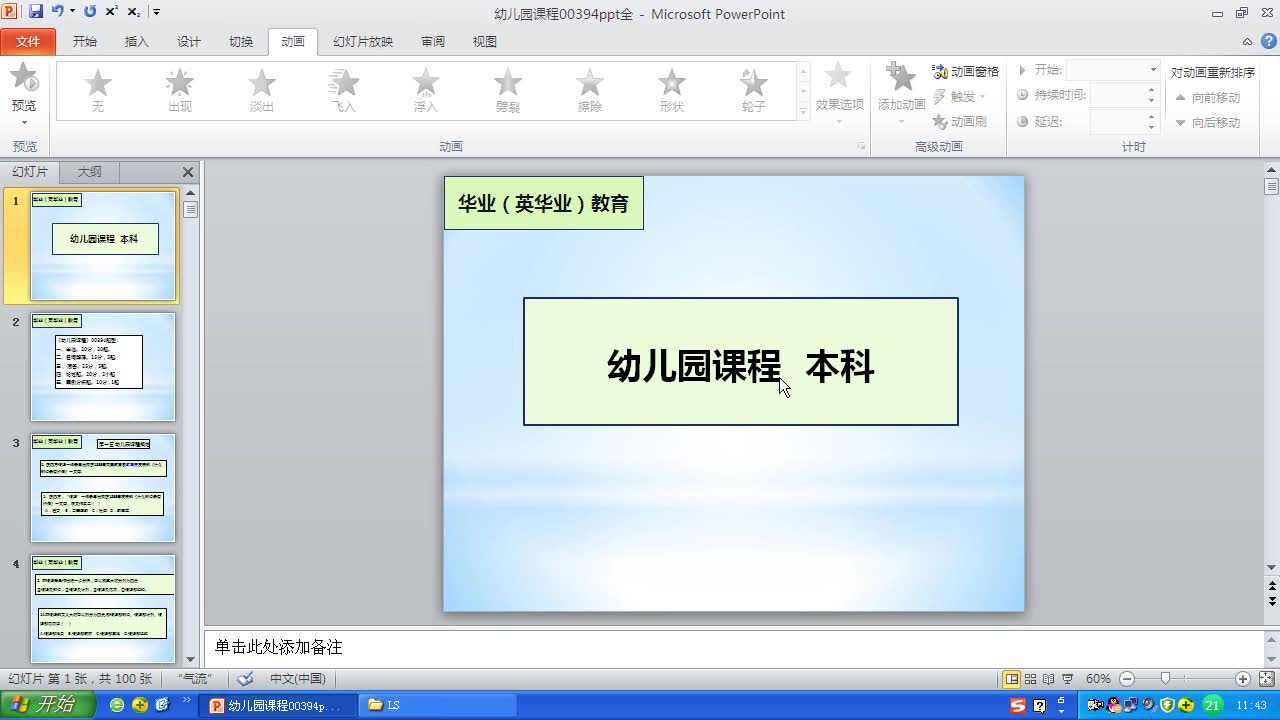This screenshot has width=1280, height=720.
Task: Select the 无 (None) animation effect
Action: pos(98,90)
